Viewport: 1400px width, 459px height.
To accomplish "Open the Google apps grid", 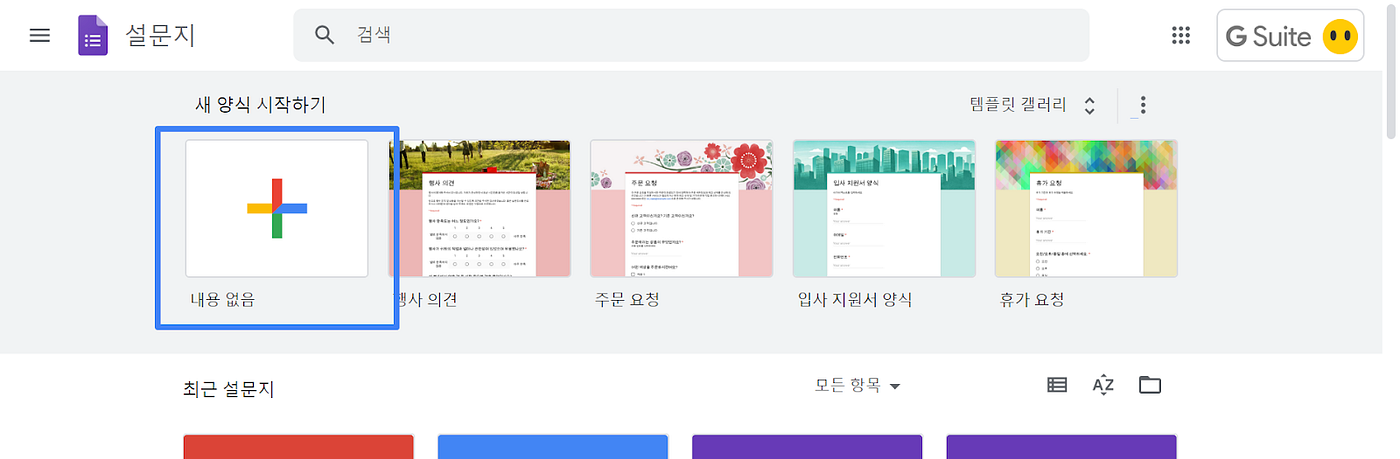I will pos(1181,36).
